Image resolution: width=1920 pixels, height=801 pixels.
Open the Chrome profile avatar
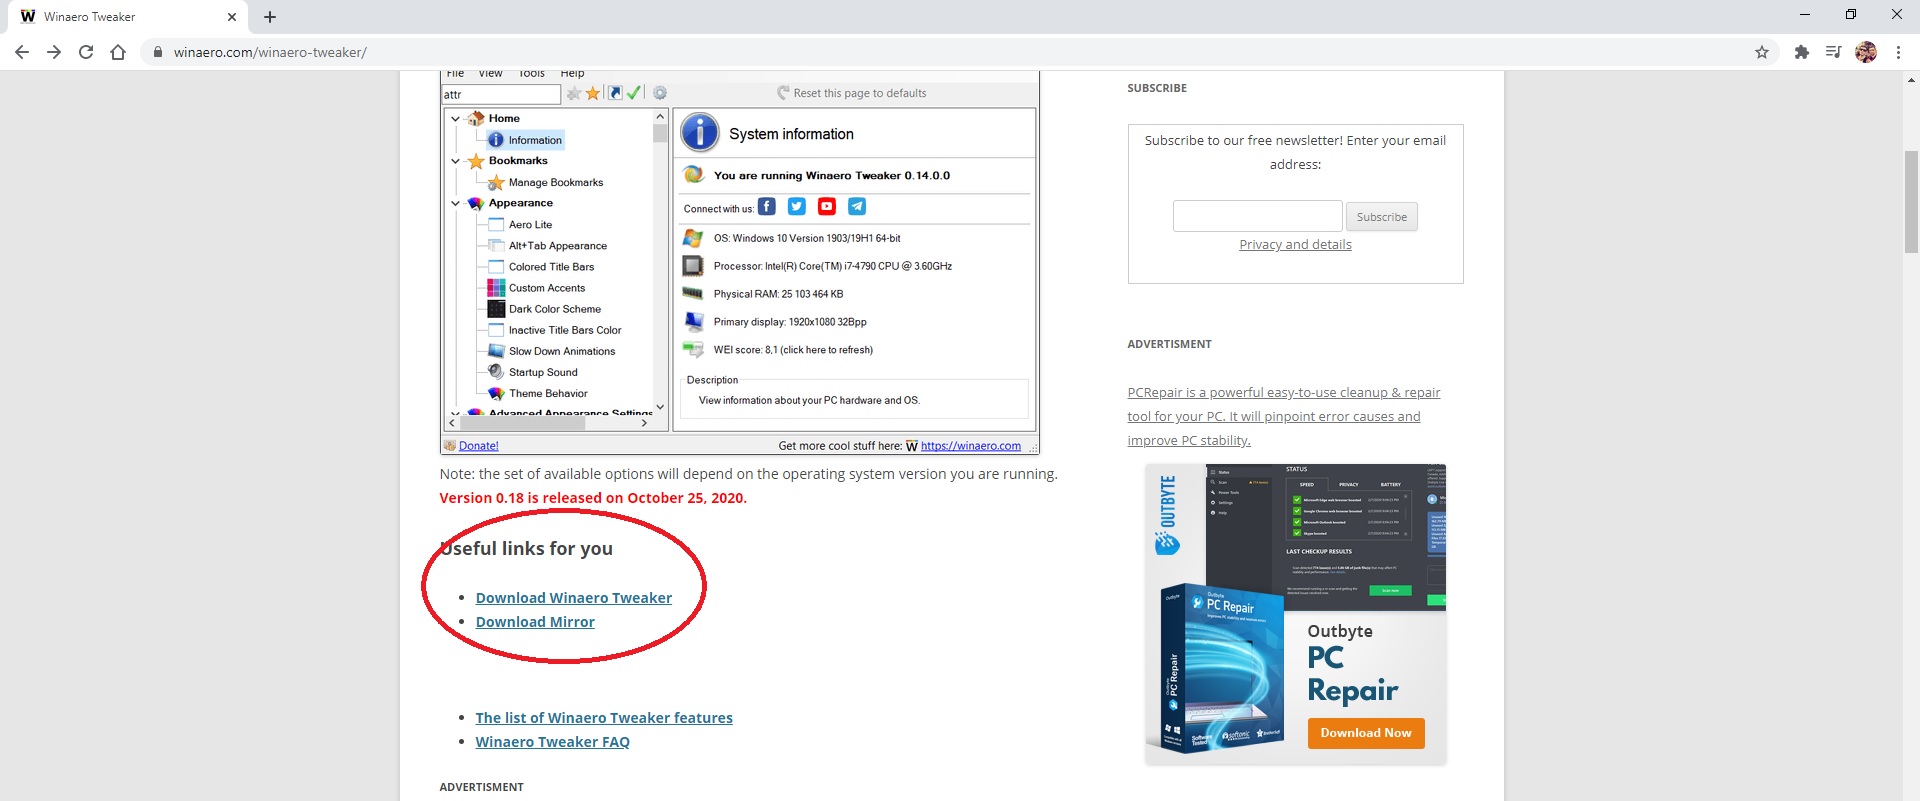[1866, 52]
